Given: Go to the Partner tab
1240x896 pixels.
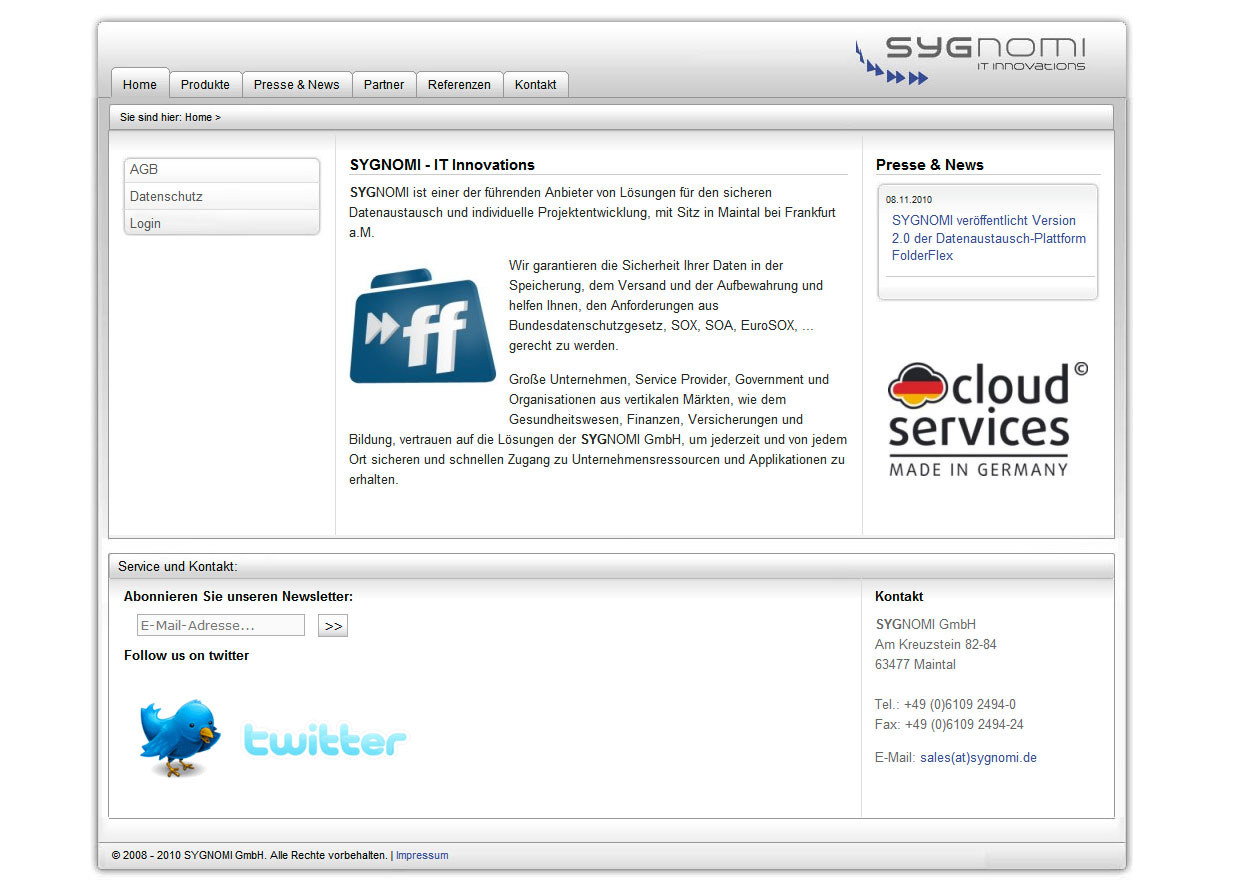Looking at the screenshot, I should click(384, 85).
